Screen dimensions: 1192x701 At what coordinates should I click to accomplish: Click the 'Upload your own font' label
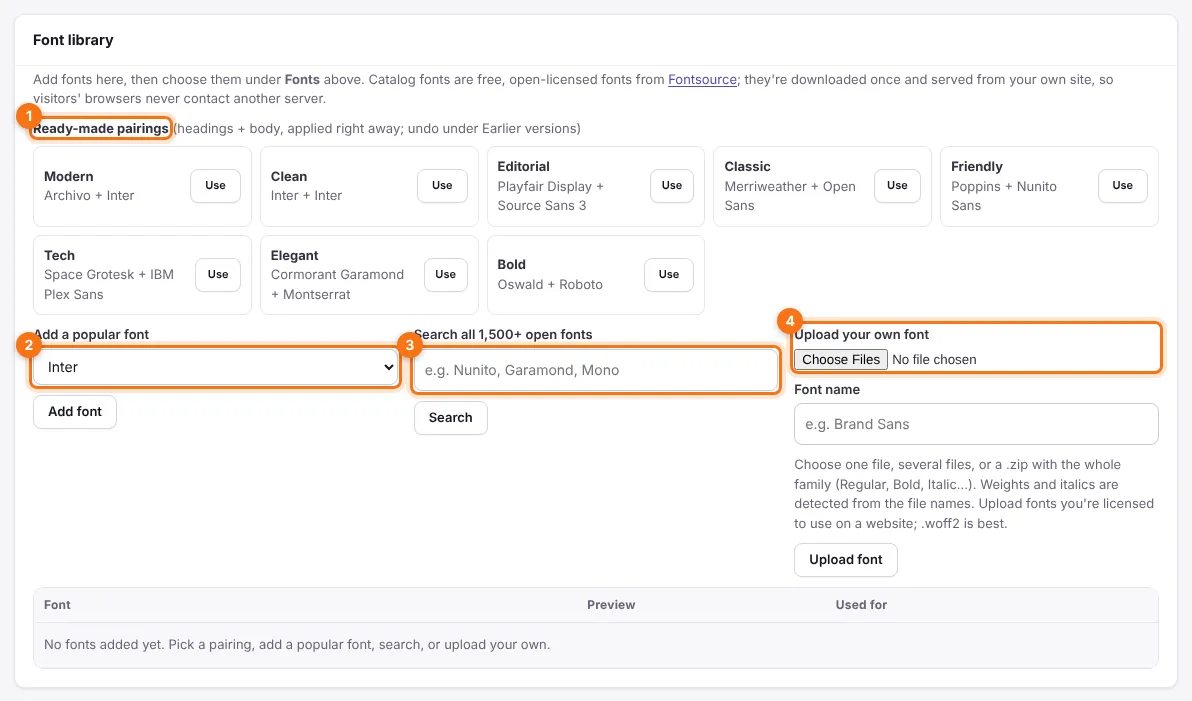pos(861,335)
